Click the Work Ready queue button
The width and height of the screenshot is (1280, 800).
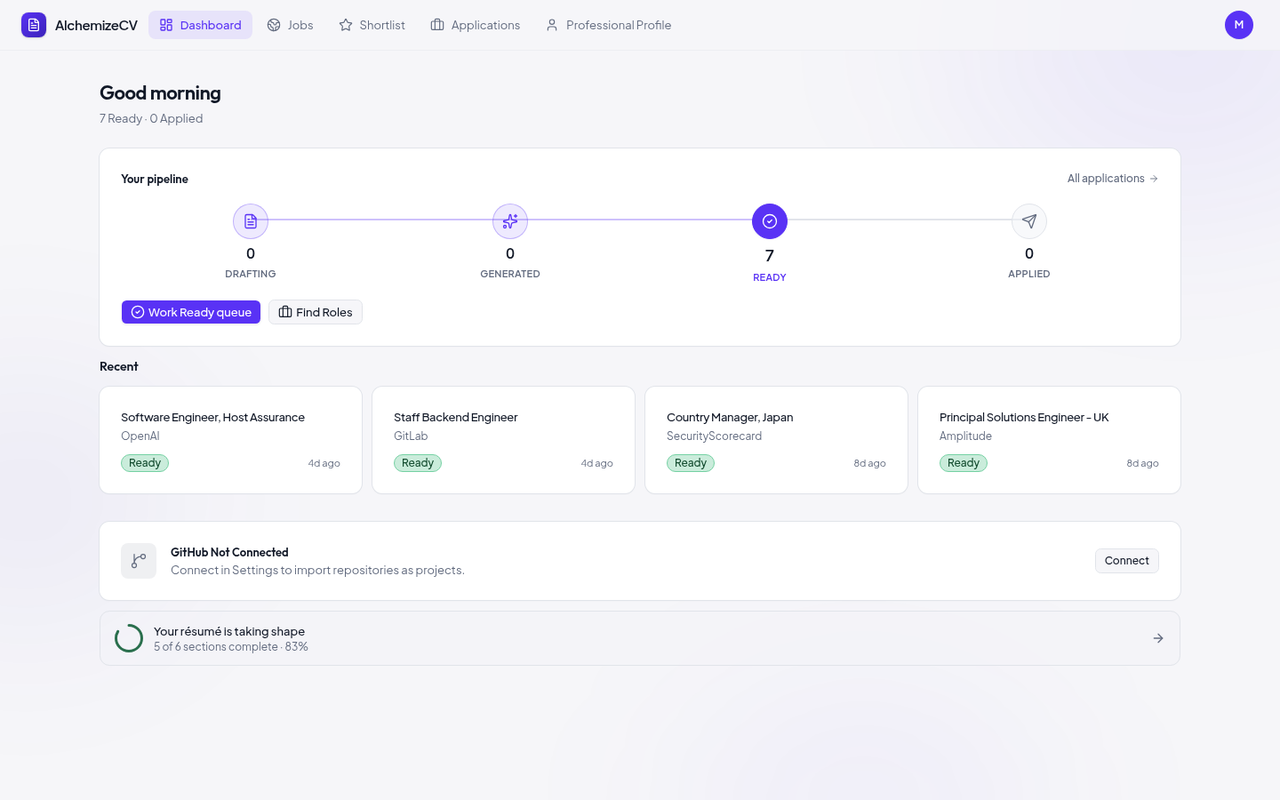pyautogui.click(x=191, y=312)
